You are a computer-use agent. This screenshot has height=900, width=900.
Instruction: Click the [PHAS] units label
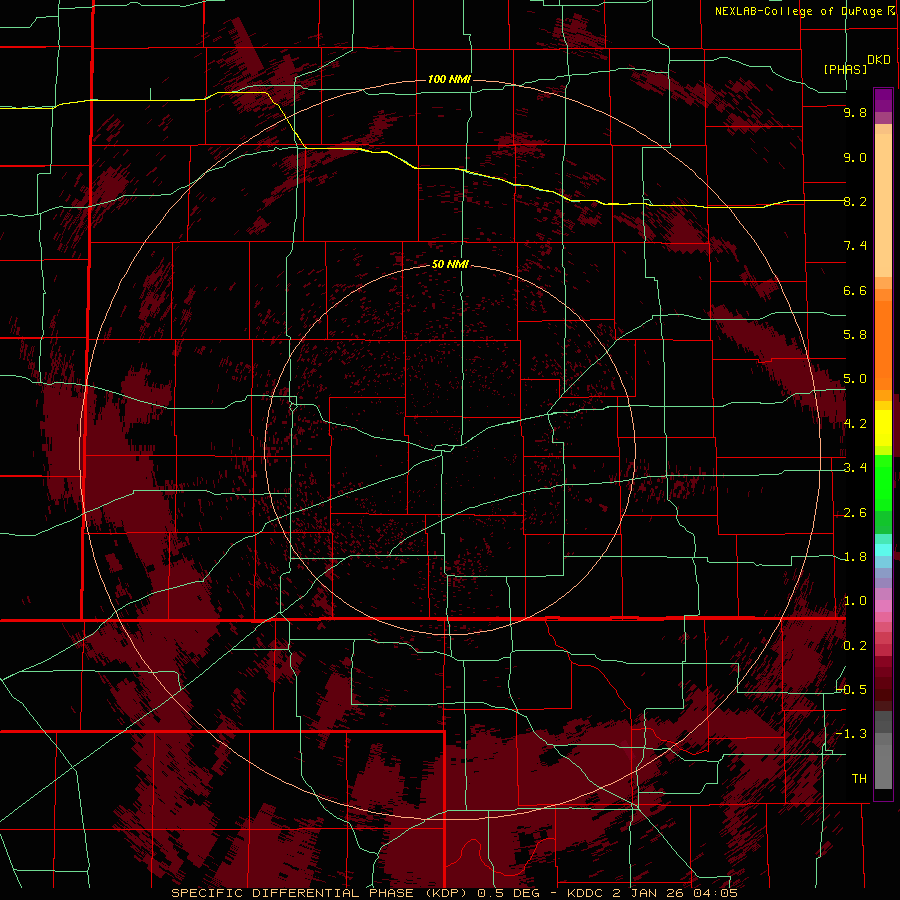coord(845,69)
